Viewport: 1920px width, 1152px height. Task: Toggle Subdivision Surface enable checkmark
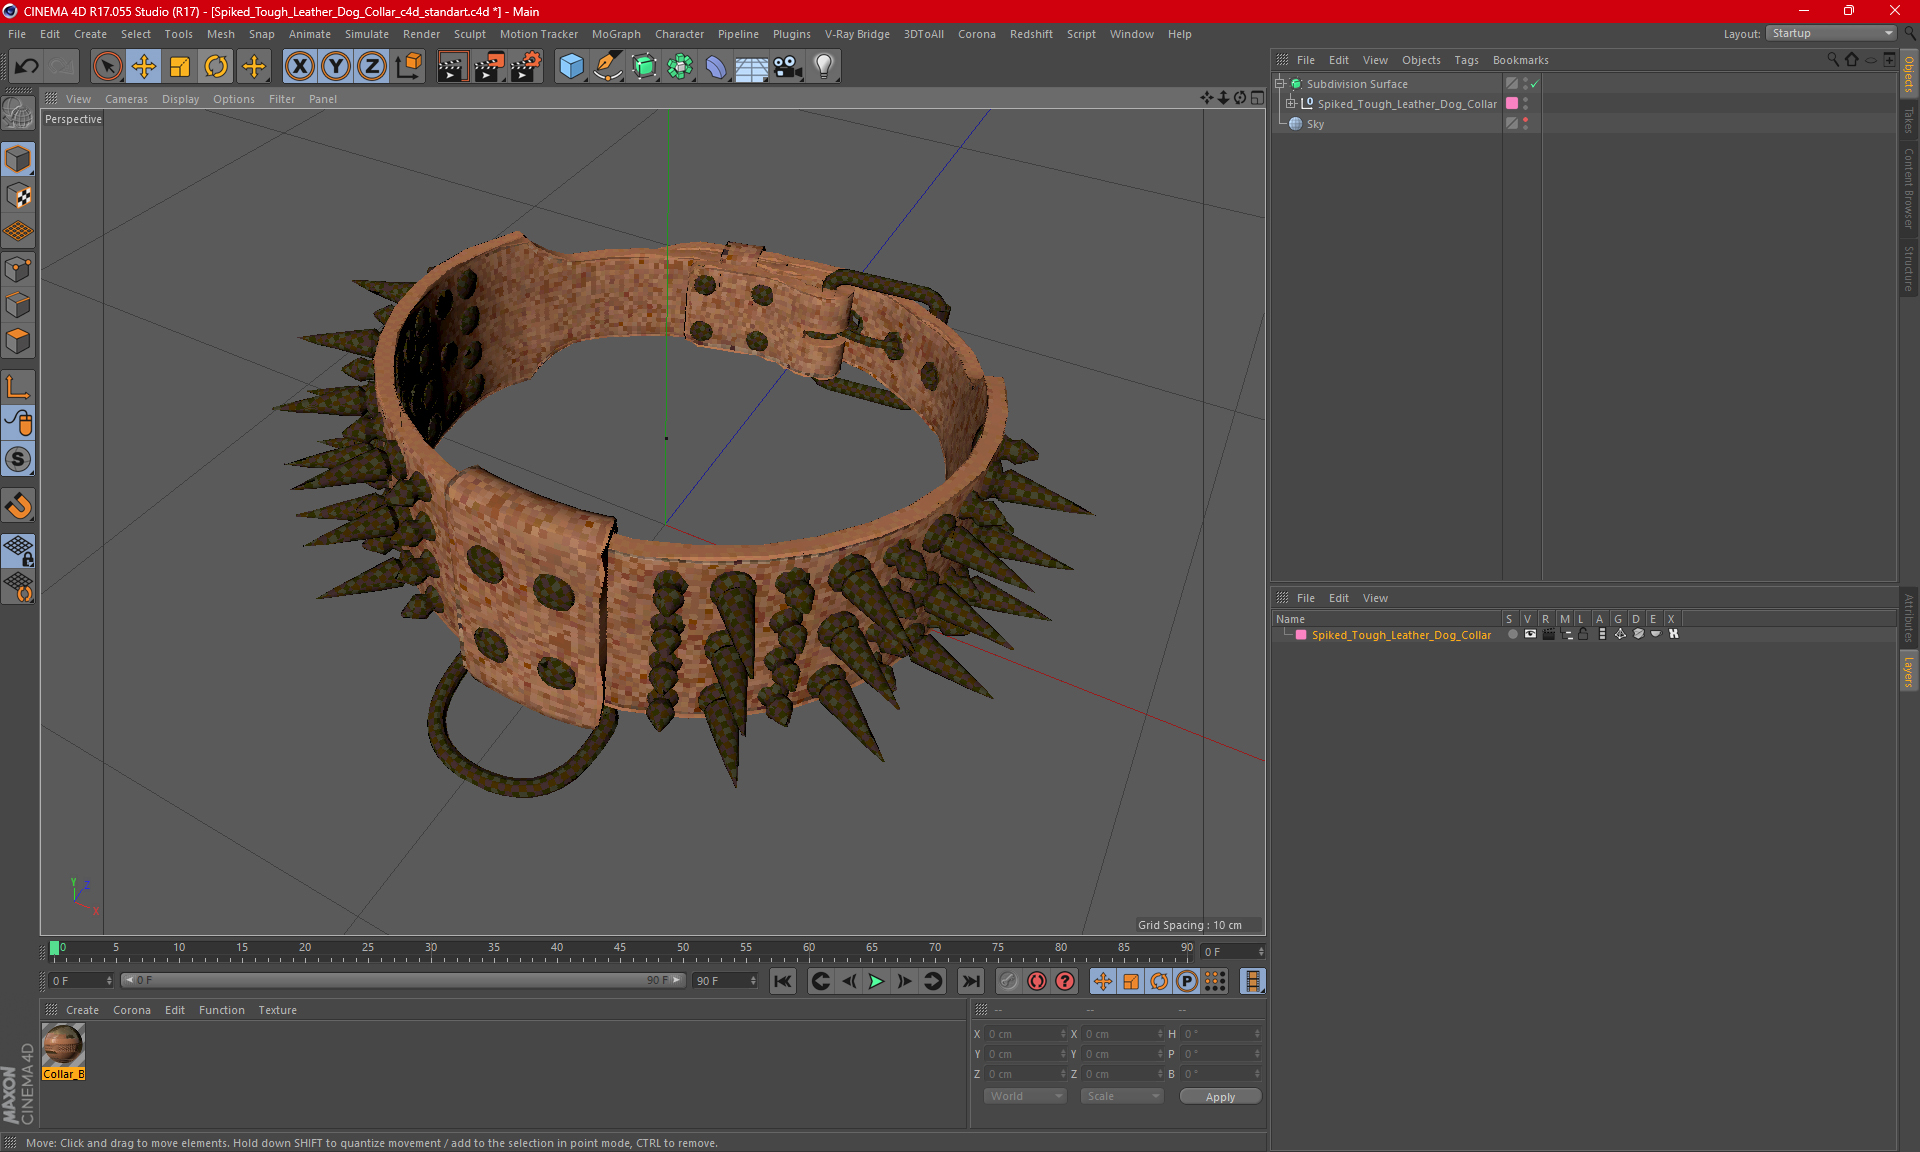1535,84
